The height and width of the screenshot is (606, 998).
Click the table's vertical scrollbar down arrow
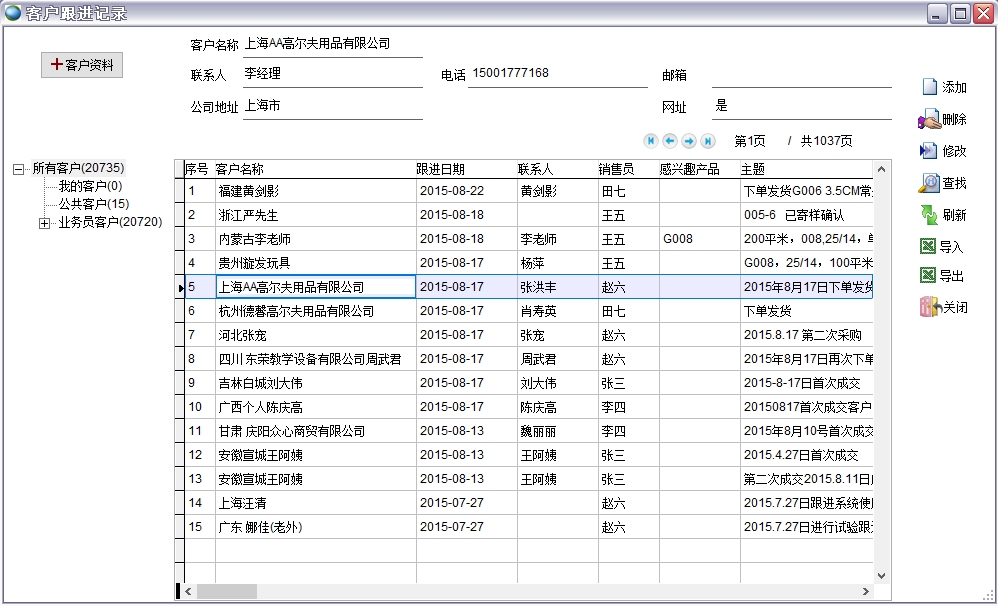(881, 576)
